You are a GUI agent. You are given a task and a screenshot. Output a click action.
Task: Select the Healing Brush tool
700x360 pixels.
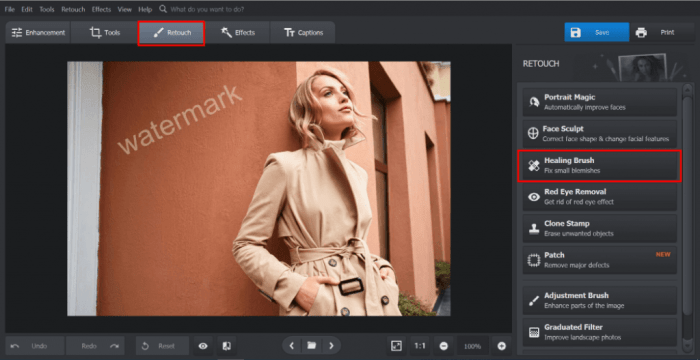[x=600, y=166]
